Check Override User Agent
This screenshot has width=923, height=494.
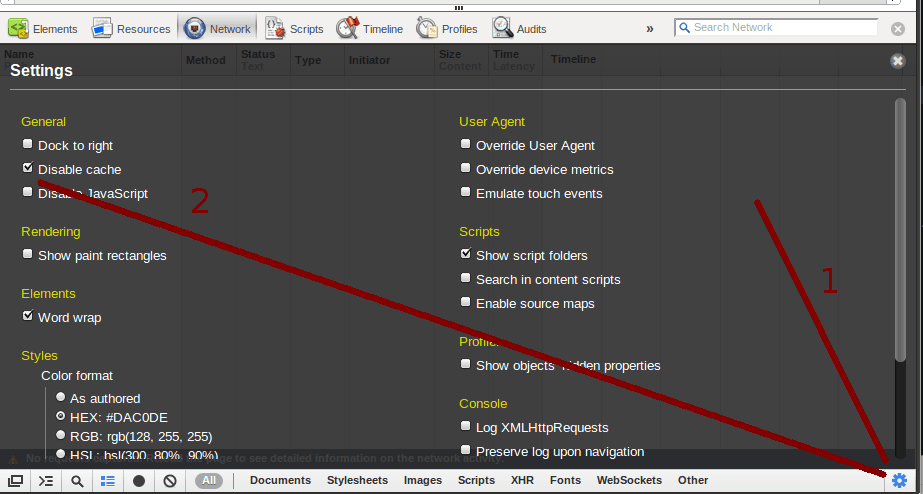(x=466, y=144)
